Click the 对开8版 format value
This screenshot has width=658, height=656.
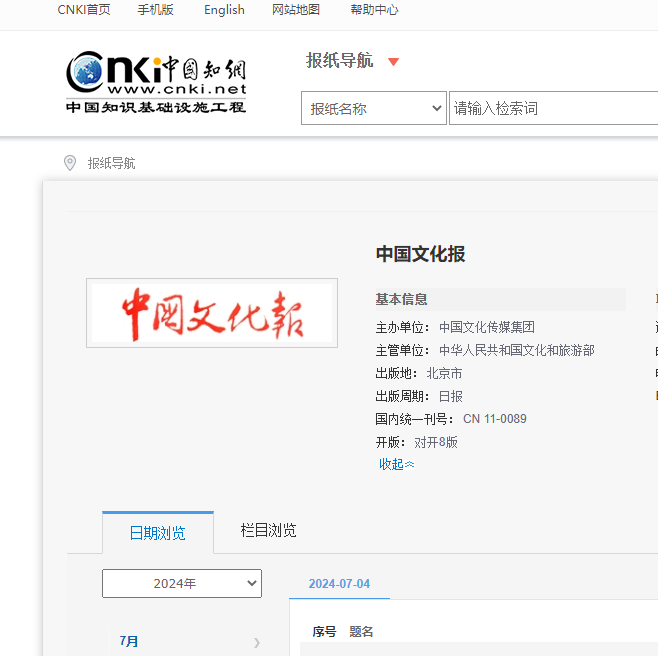pos(436,442)
